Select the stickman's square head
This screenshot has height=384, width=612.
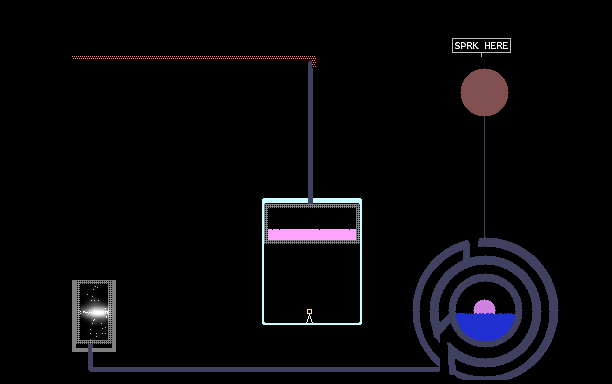(x=310, y=311)
